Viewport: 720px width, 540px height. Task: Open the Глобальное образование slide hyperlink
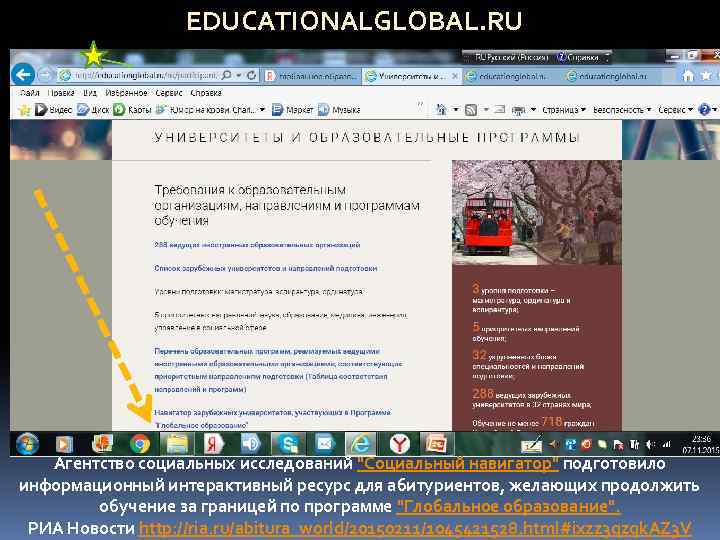[x=508, y=506]
